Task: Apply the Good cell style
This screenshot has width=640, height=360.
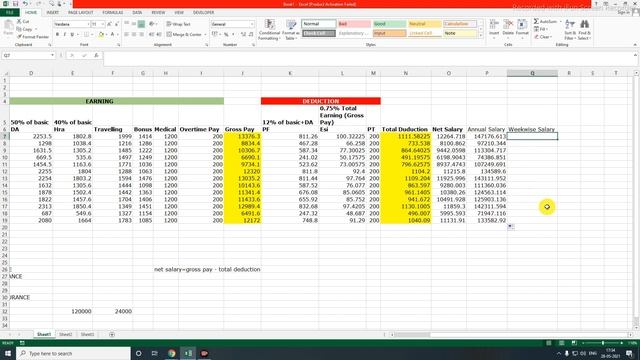Action: point(389,24)
